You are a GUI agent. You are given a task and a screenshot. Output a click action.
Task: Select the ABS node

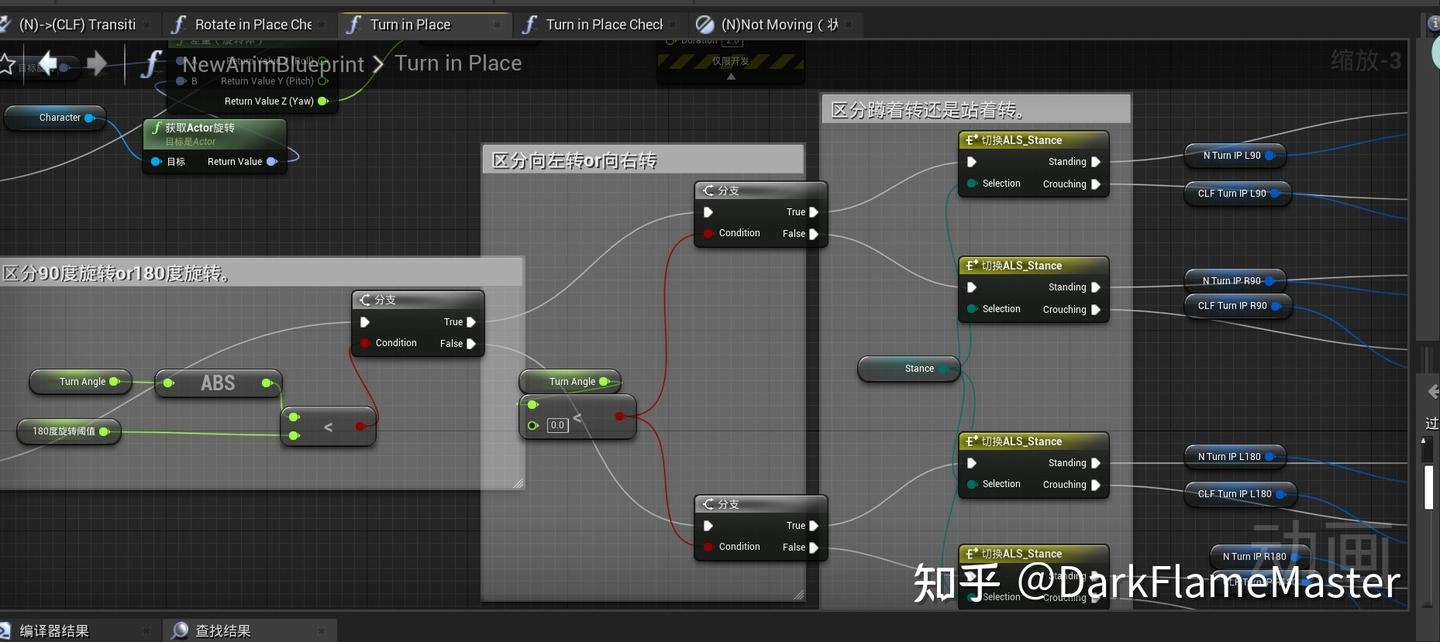tap(218, 383)
